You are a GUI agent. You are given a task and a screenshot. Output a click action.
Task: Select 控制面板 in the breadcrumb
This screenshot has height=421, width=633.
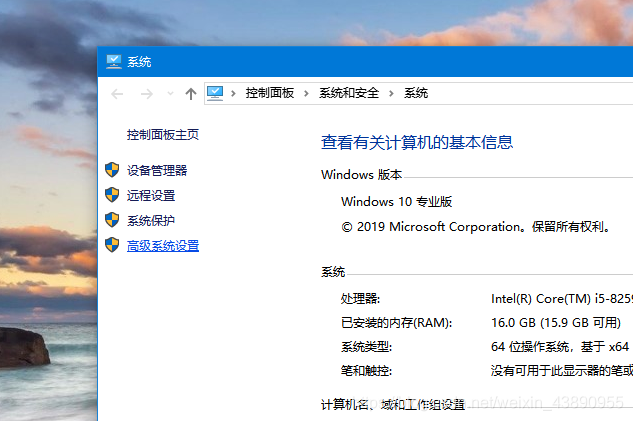click(x=270, y=93)
